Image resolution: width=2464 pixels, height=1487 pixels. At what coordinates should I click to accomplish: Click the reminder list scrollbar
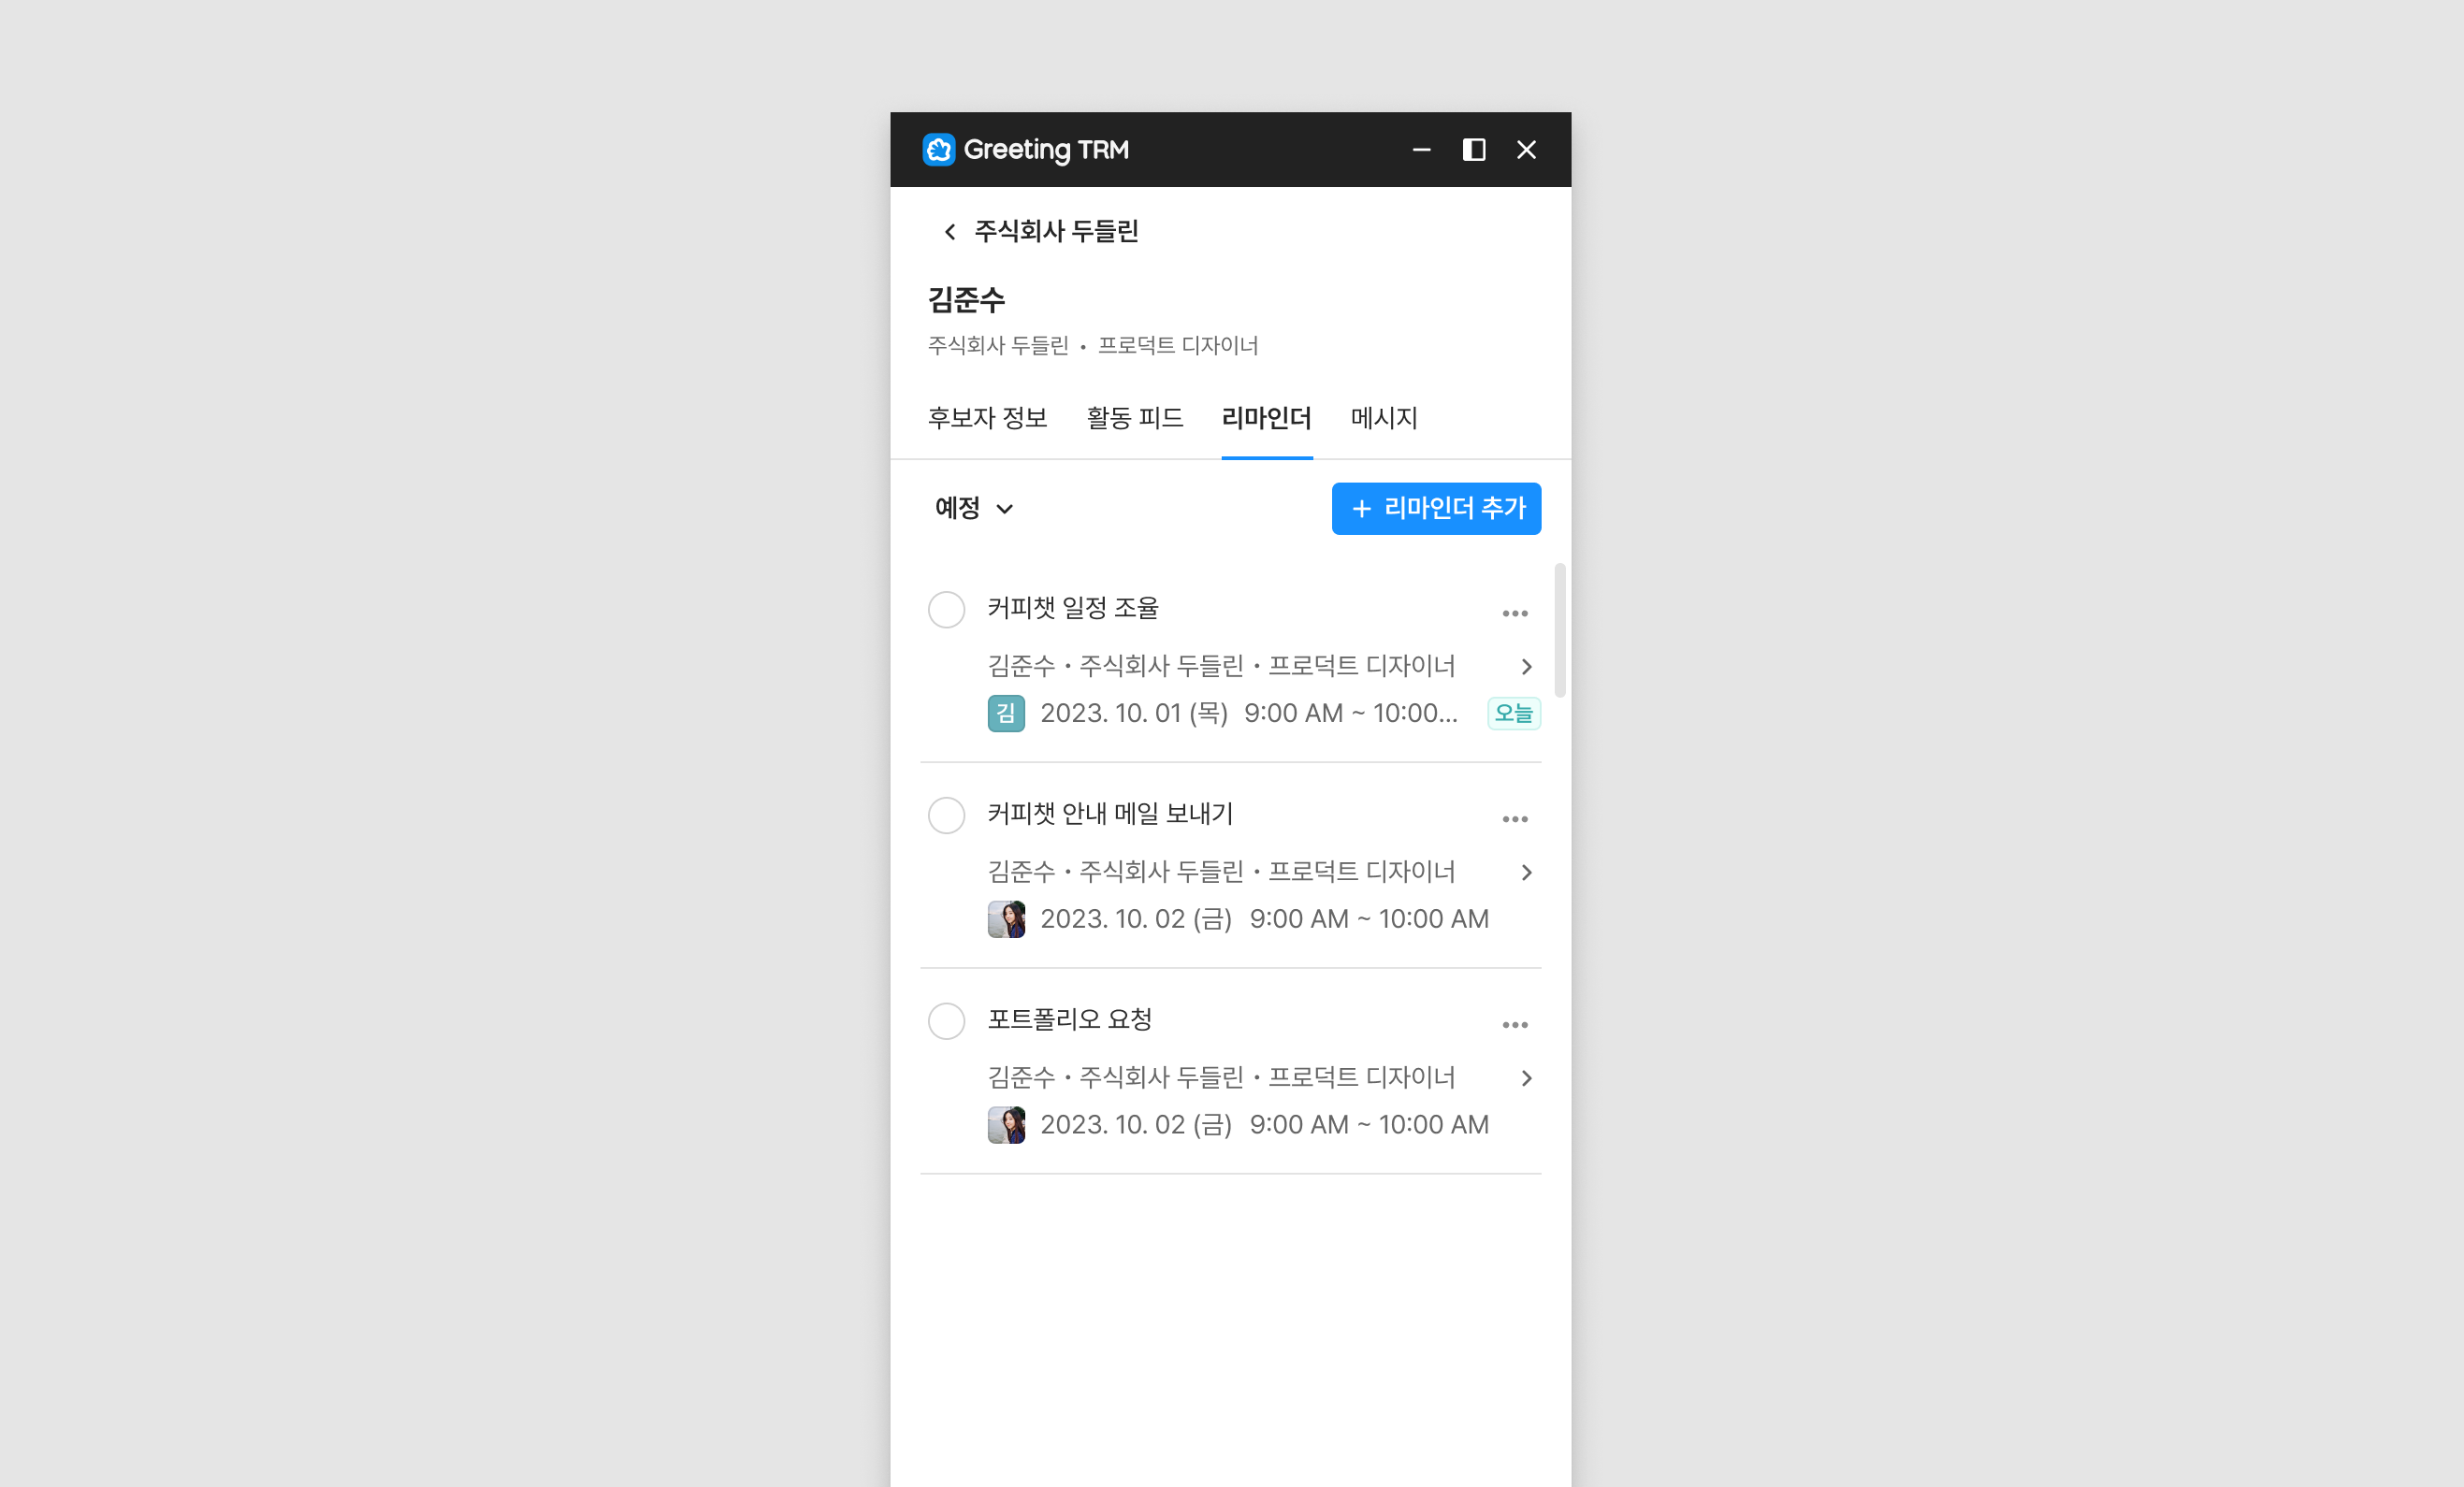1559,630
